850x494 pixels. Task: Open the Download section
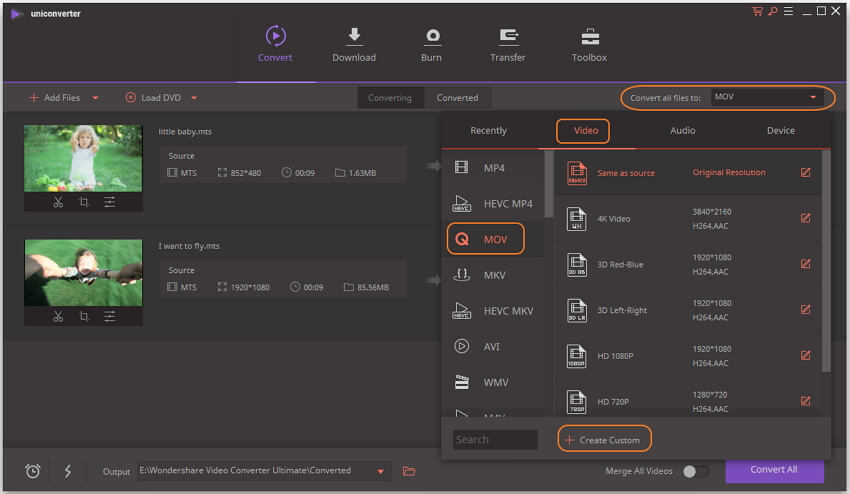tap(354, 44)
